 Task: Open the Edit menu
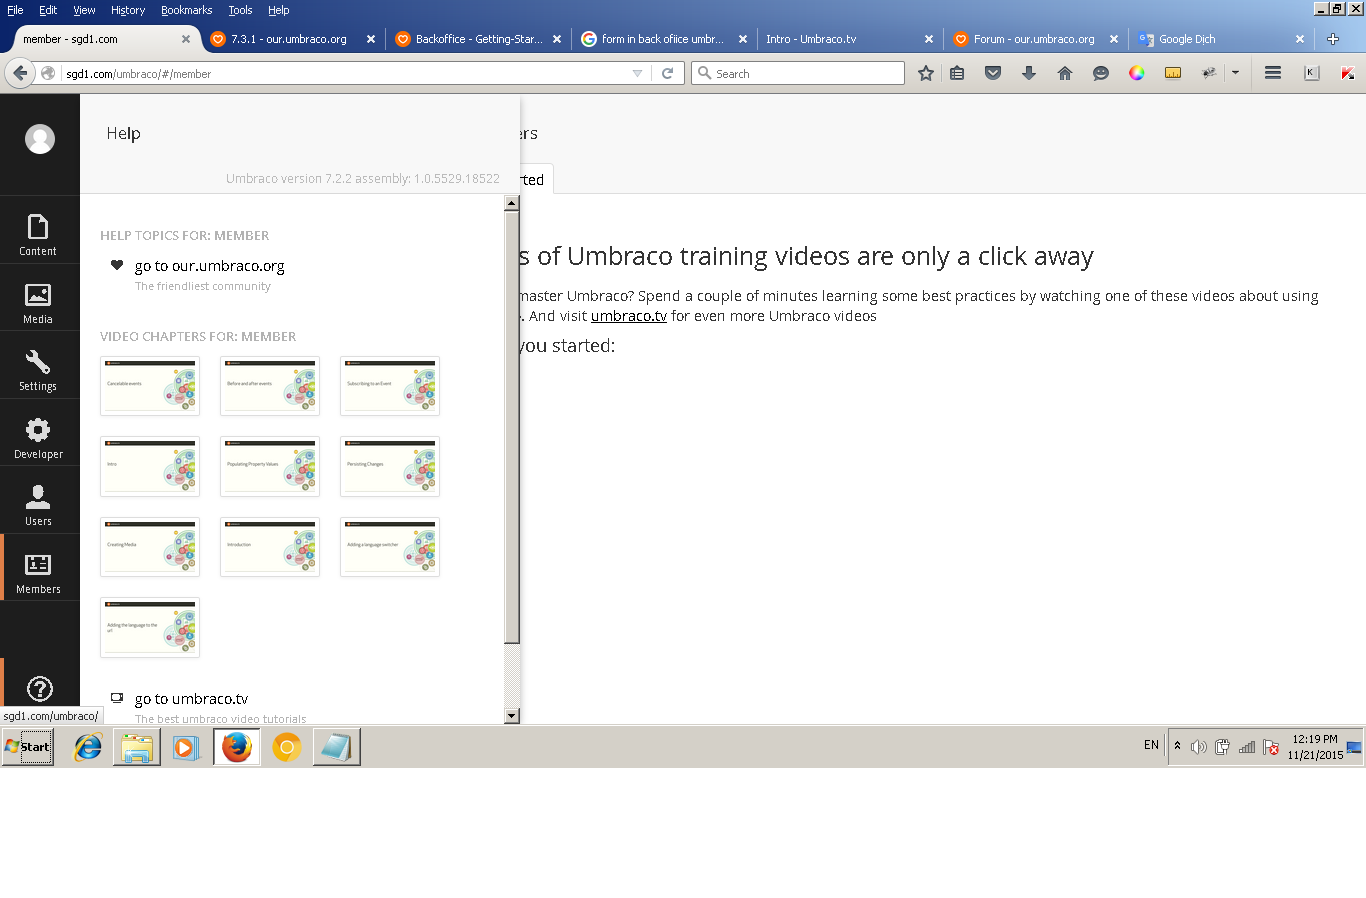[48, 10]
